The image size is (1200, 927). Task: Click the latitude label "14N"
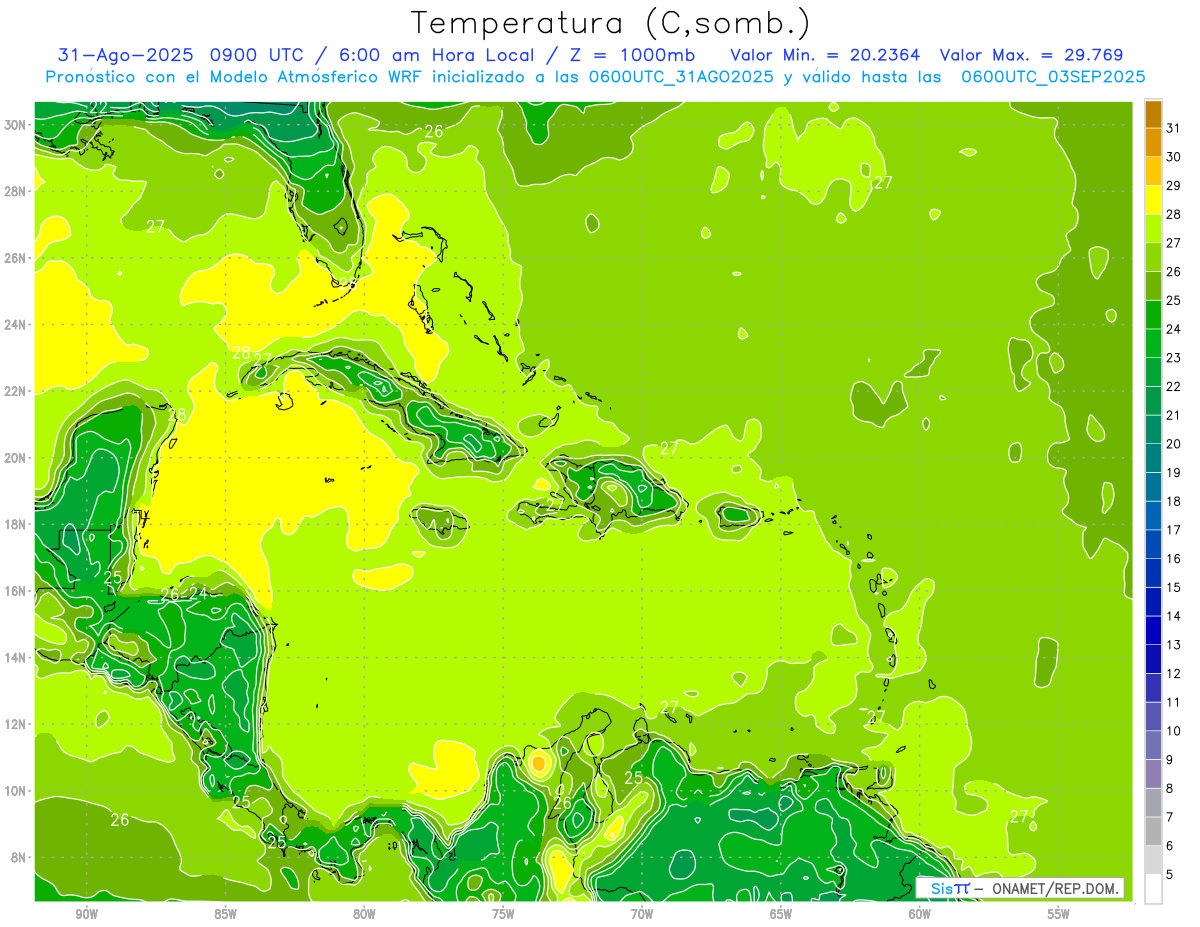point(14,657)
